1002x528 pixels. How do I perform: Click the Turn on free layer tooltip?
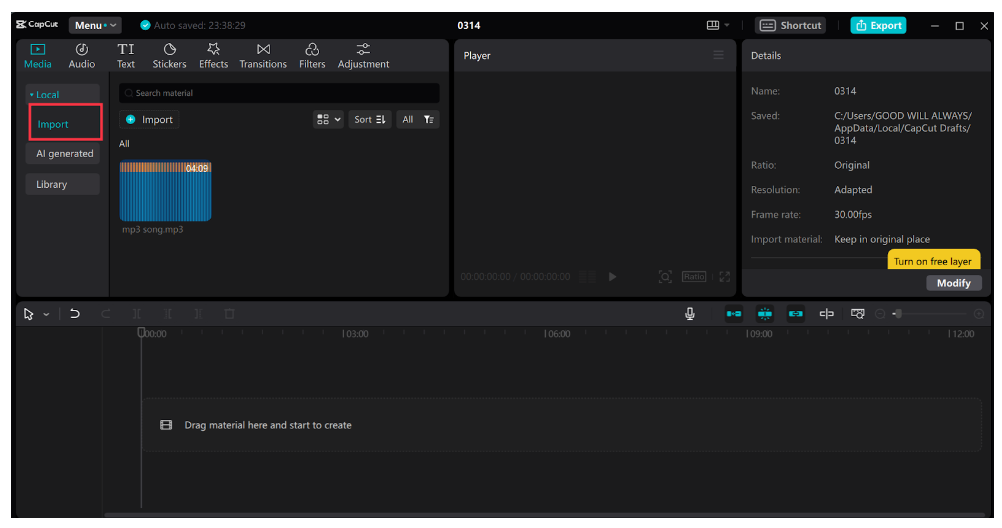tap(933, 261)
